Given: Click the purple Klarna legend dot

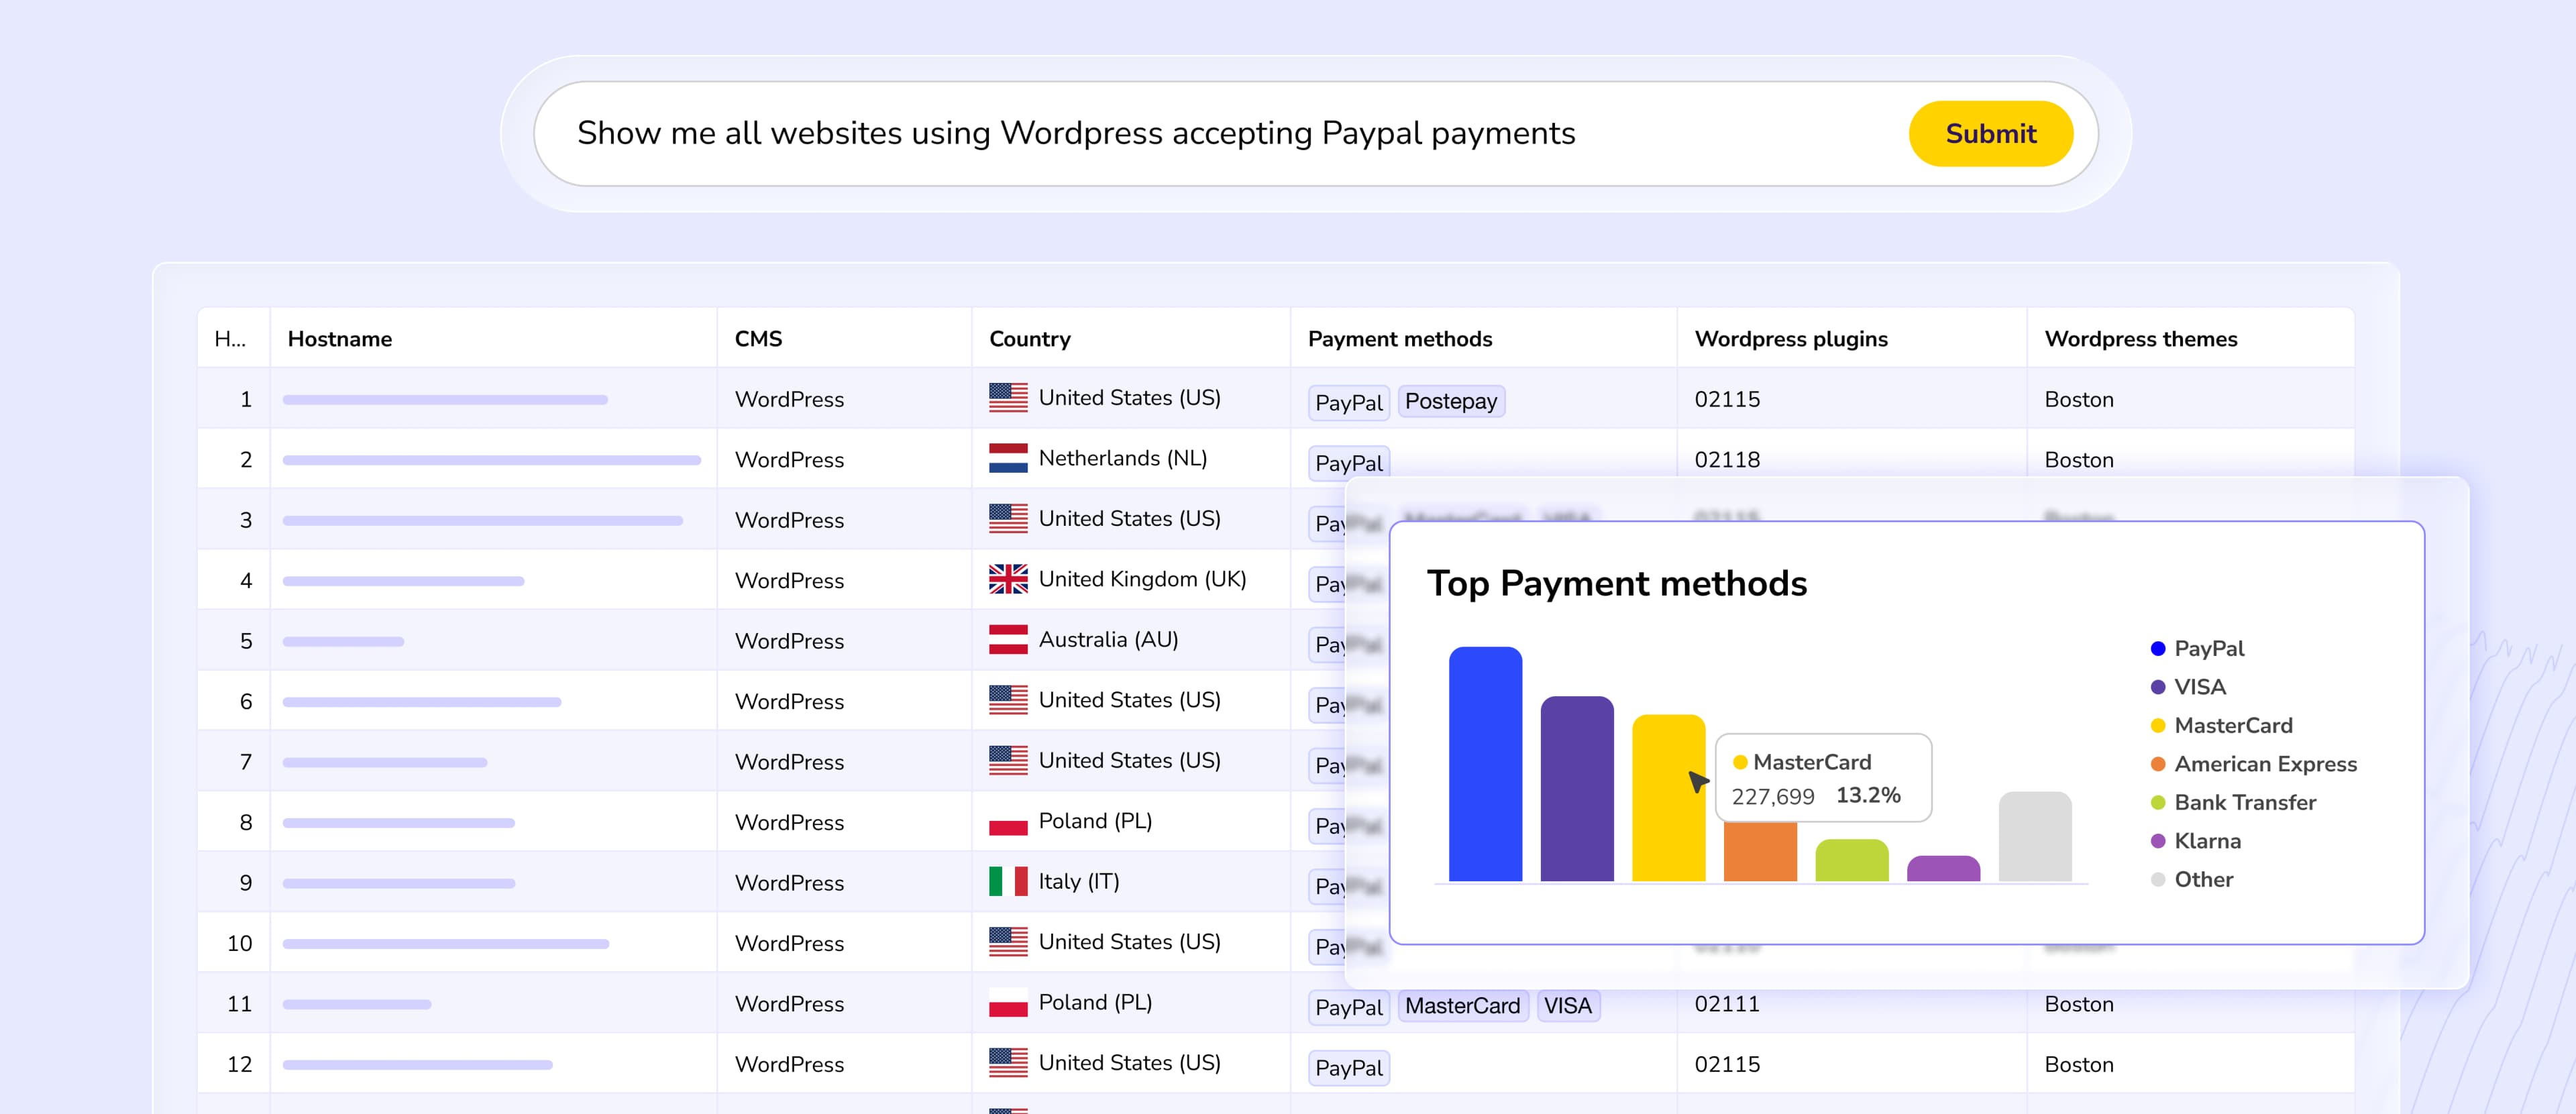Looking at the screenshot, I should (x=2157, y=841).
